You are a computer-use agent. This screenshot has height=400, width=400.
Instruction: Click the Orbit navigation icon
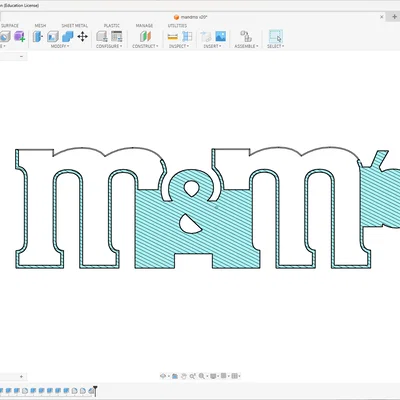pos(163,376)
